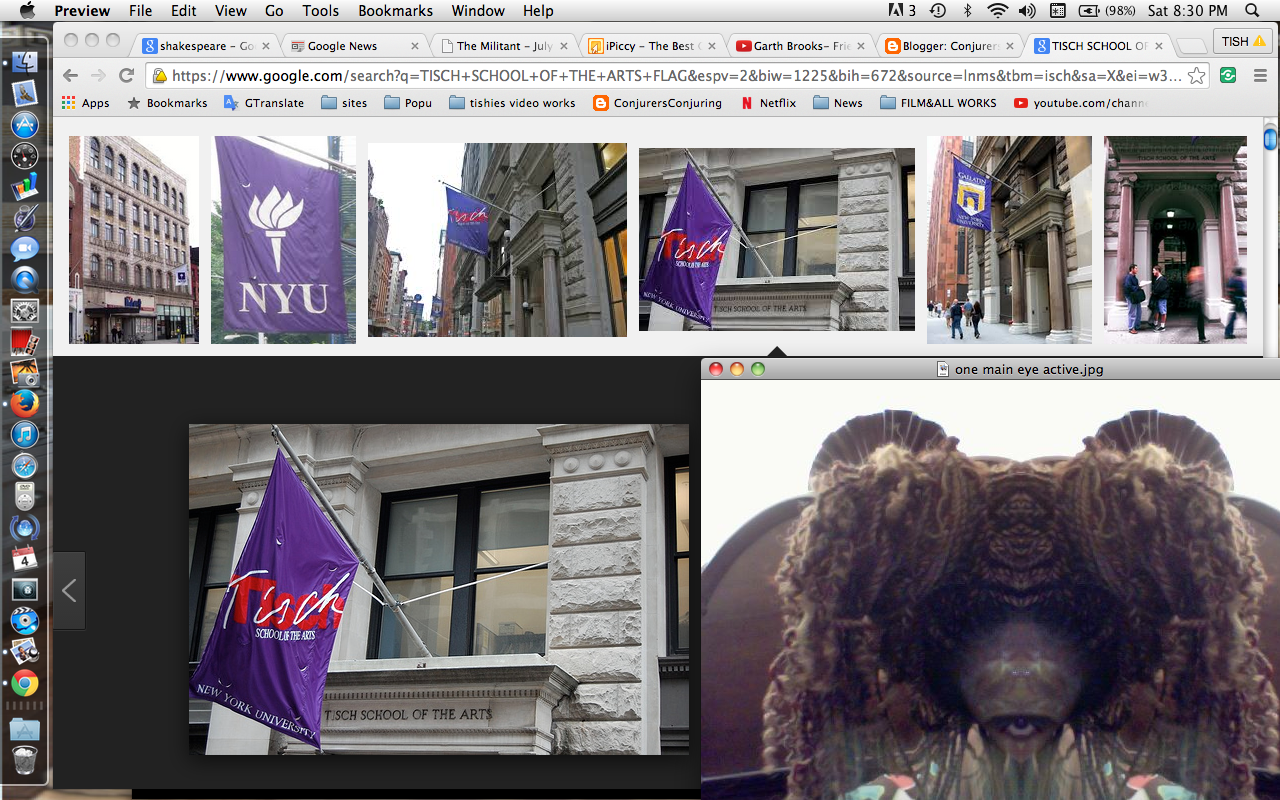Screen dimensions: 1280x800
Task: Select the NYU torch flag thumbnail
Action: [283, 240]
